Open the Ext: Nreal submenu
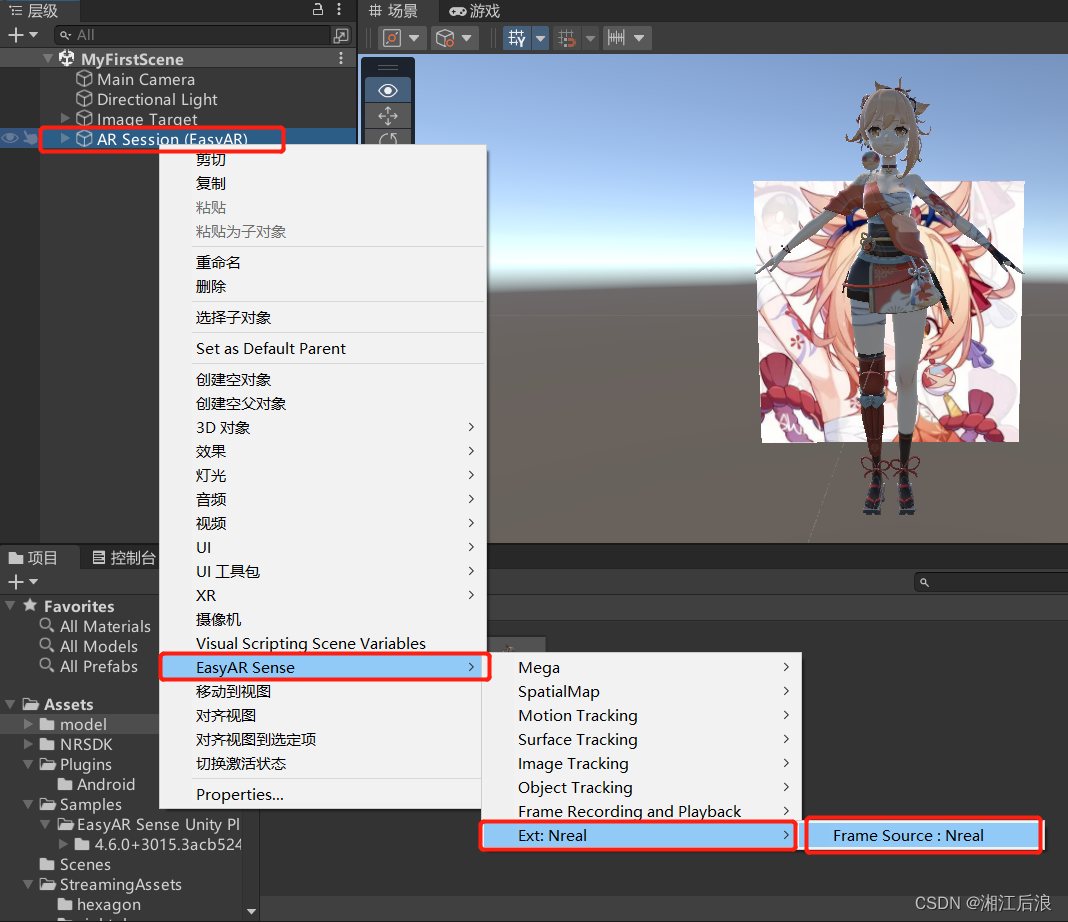The width and height of the screenshot is (1068, 922). click(x=638, y=836)
